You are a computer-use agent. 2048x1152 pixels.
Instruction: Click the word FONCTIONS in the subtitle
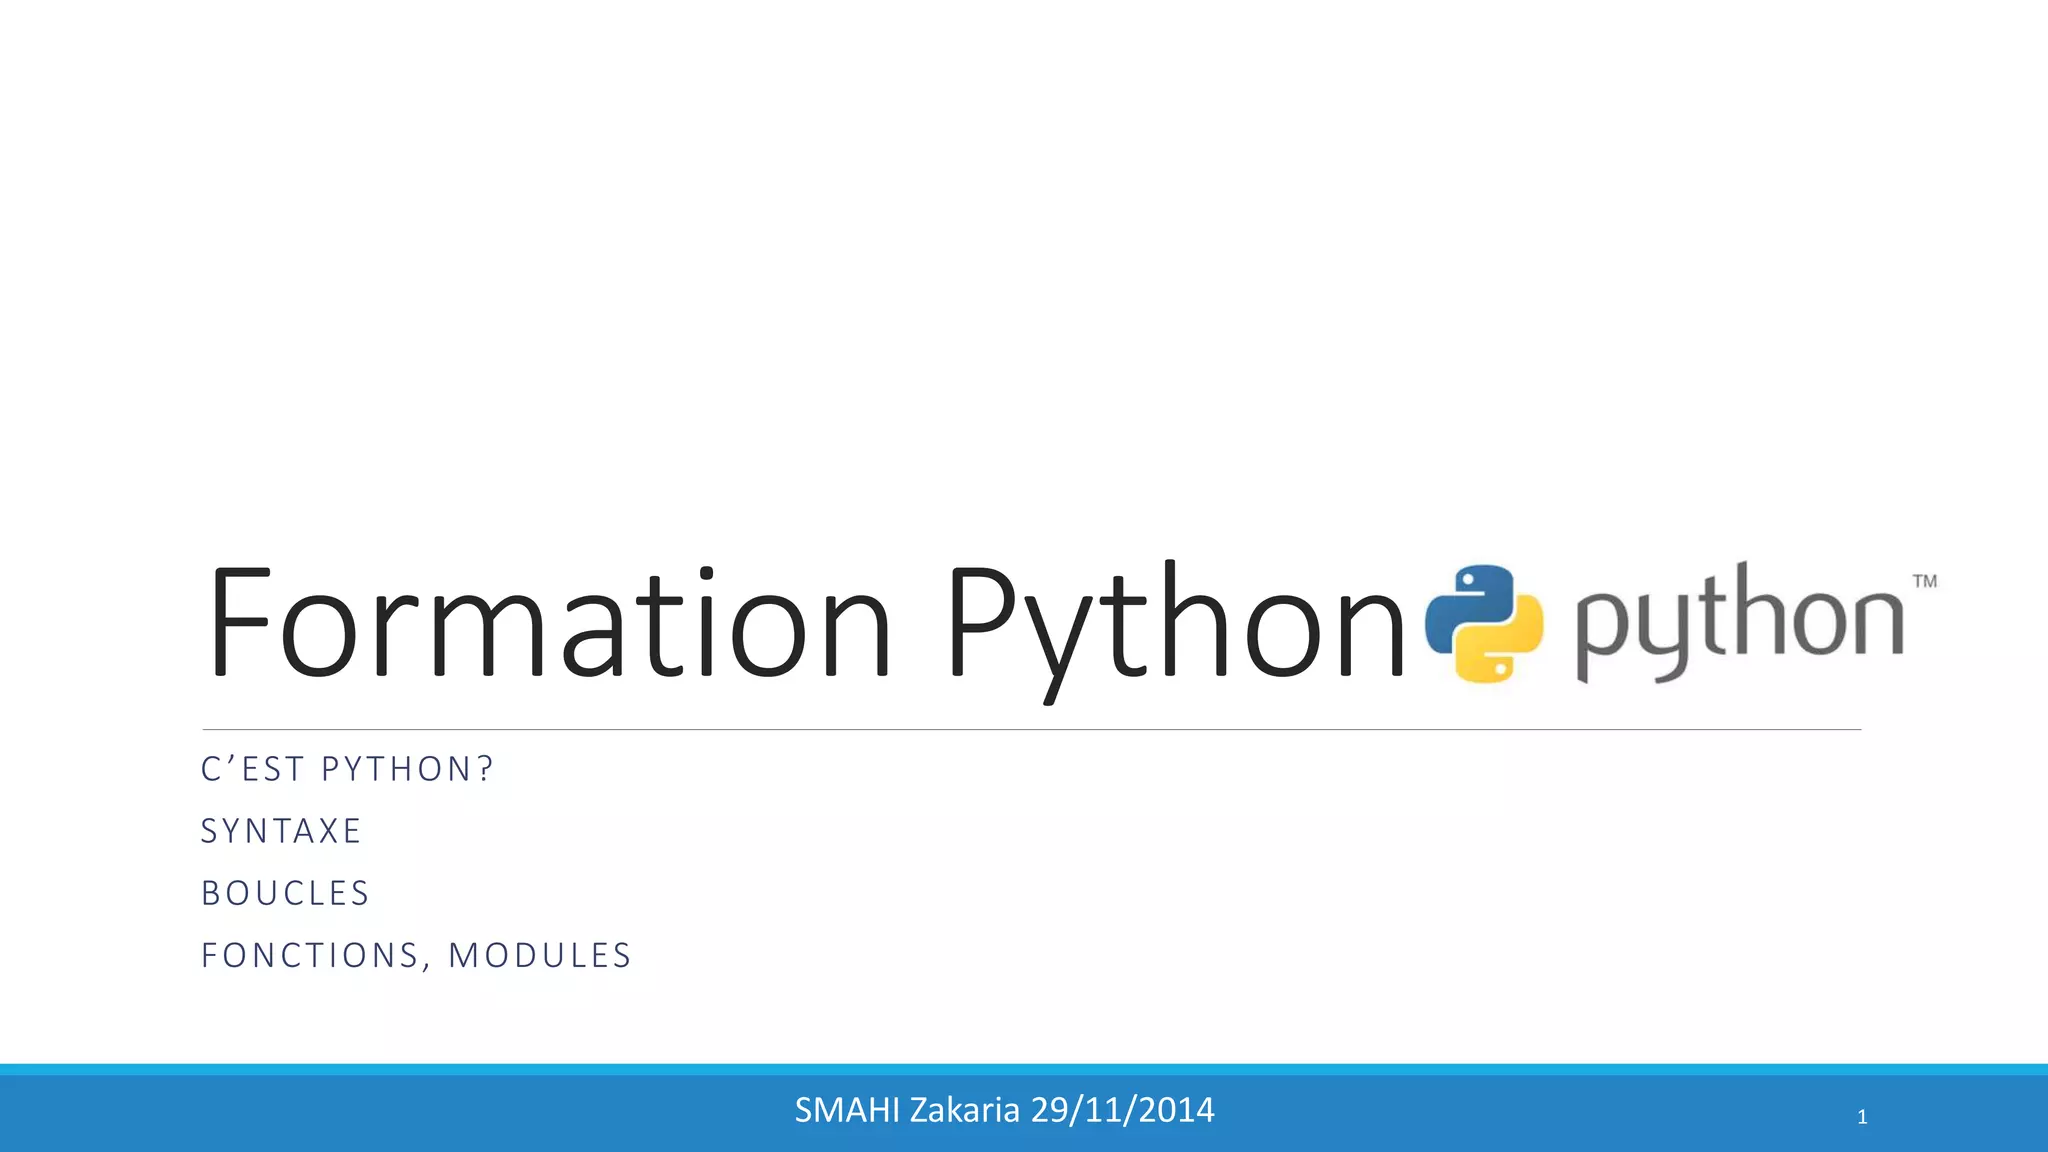pos(310,955)
